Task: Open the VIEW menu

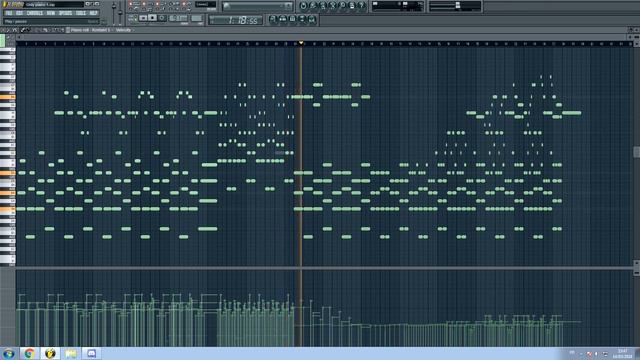Action: pyautogui.click(x=51, y=13)
